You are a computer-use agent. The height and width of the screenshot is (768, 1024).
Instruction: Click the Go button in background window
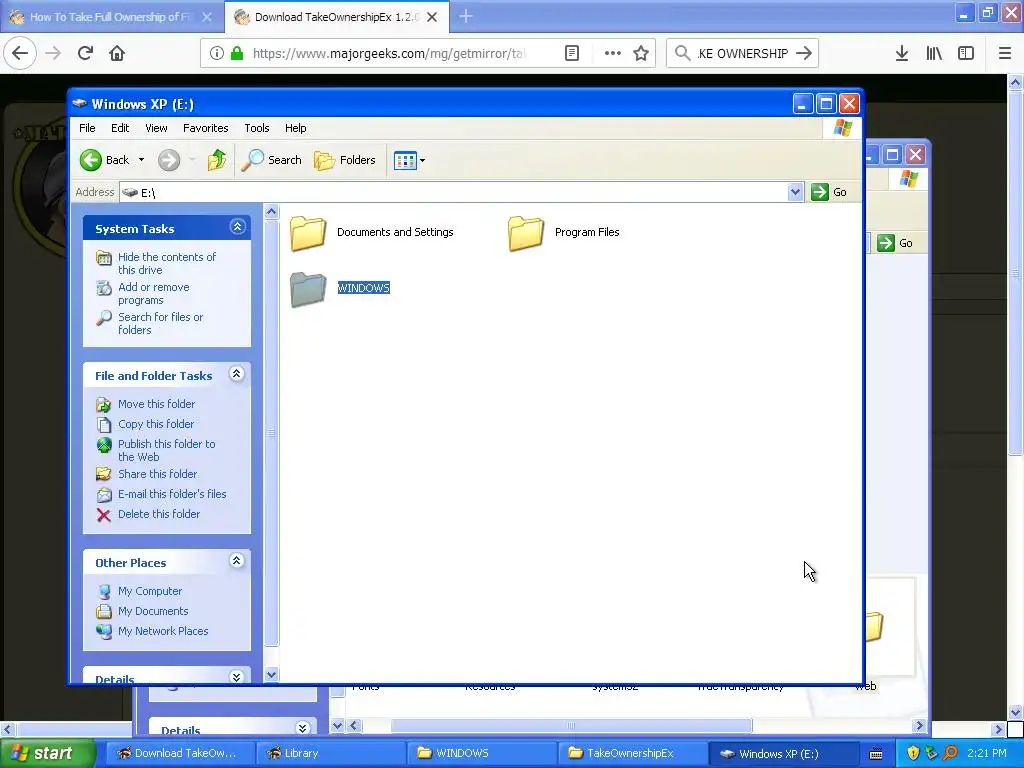[x=895, y=243]
